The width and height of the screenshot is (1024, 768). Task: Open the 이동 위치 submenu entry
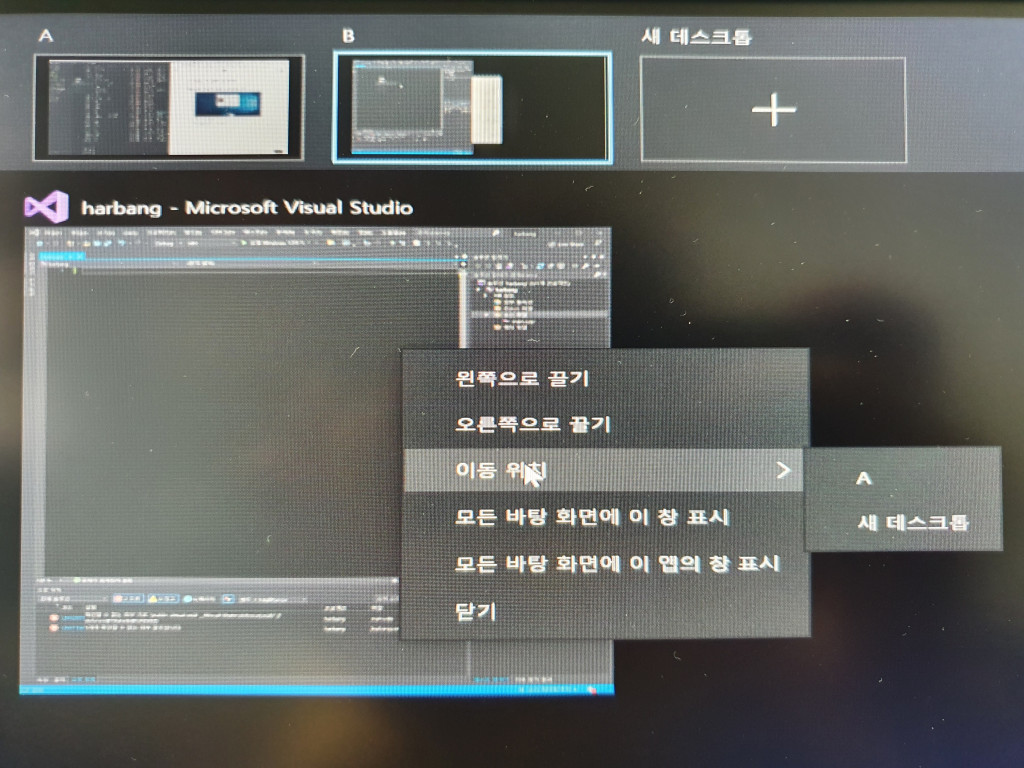click(x=603, y=470)
